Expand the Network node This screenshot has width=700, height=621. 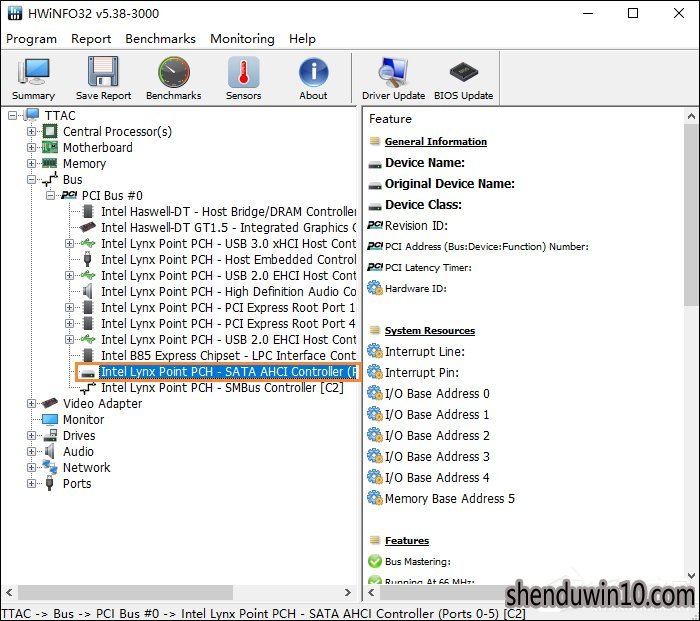(31, 467)
